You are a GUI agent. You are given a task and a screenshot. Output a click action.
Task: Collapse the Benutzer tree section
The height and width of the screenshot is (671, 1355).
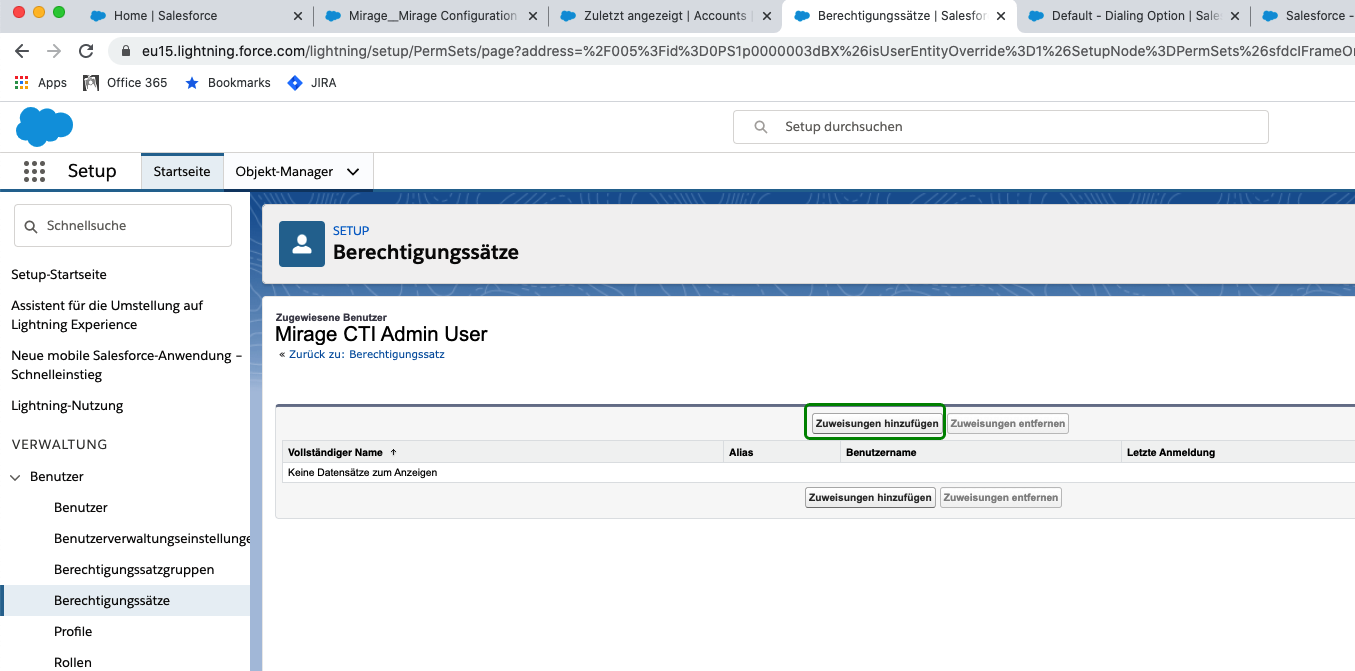15,477
